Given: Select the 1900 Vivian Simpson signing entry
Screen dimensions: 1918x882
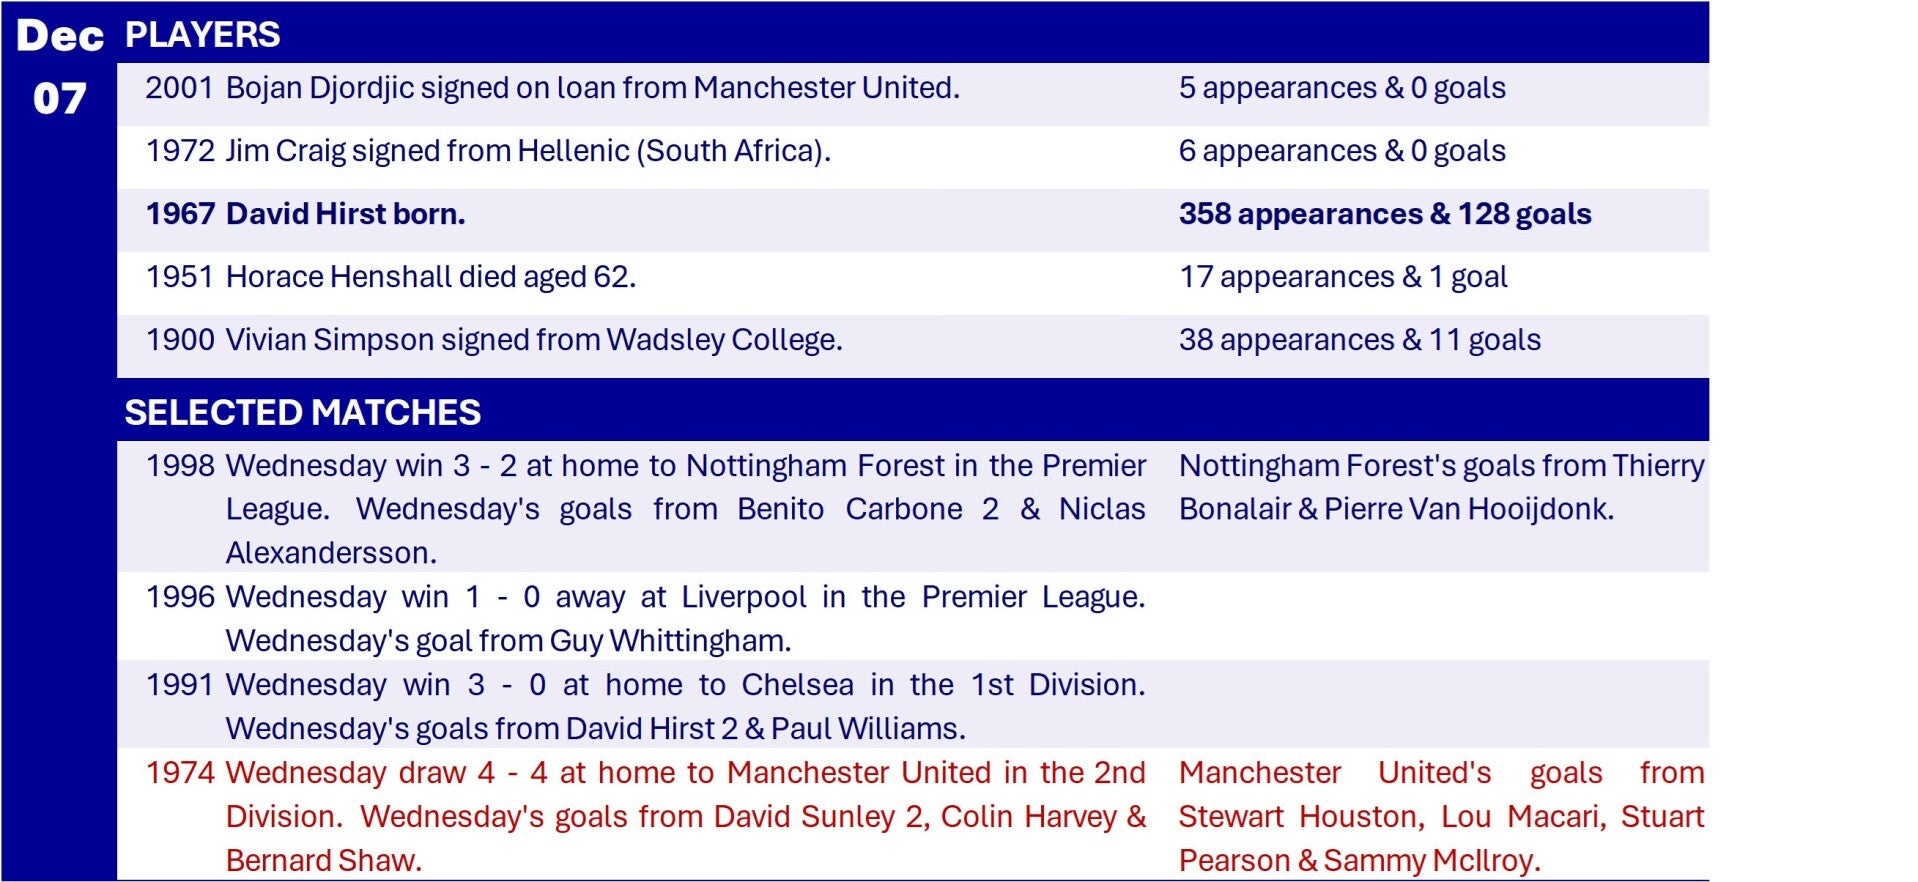Looking at the screenshot, I should click(494, 340).
